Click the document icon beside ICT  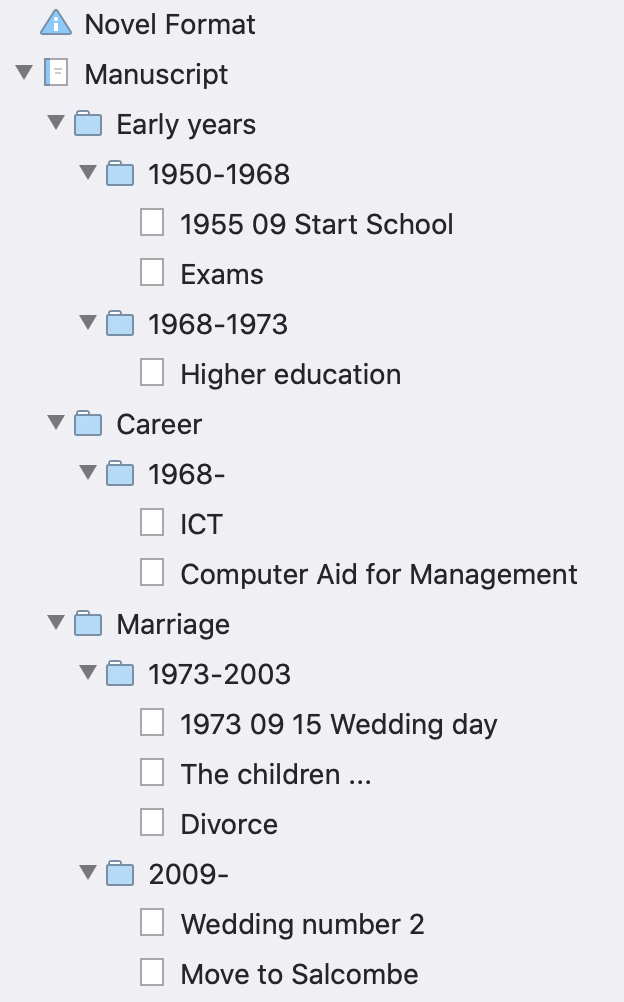152,523
